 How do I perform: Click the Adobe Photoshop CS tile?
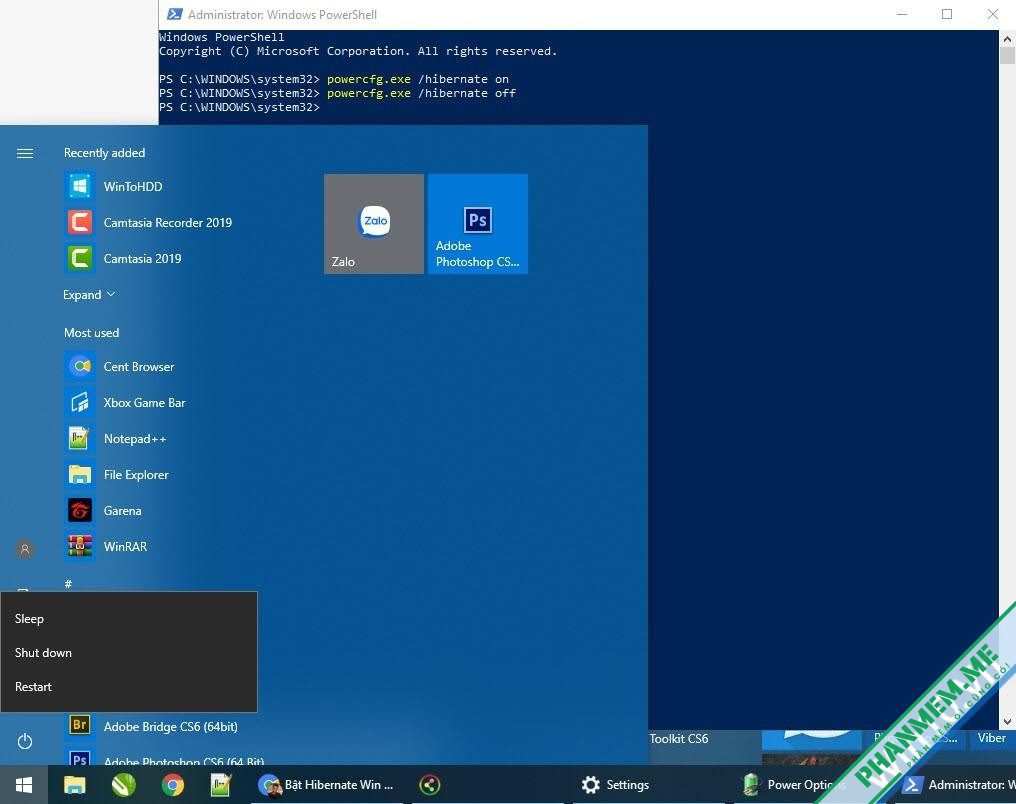pyautogui.click(x=478, y=224)
